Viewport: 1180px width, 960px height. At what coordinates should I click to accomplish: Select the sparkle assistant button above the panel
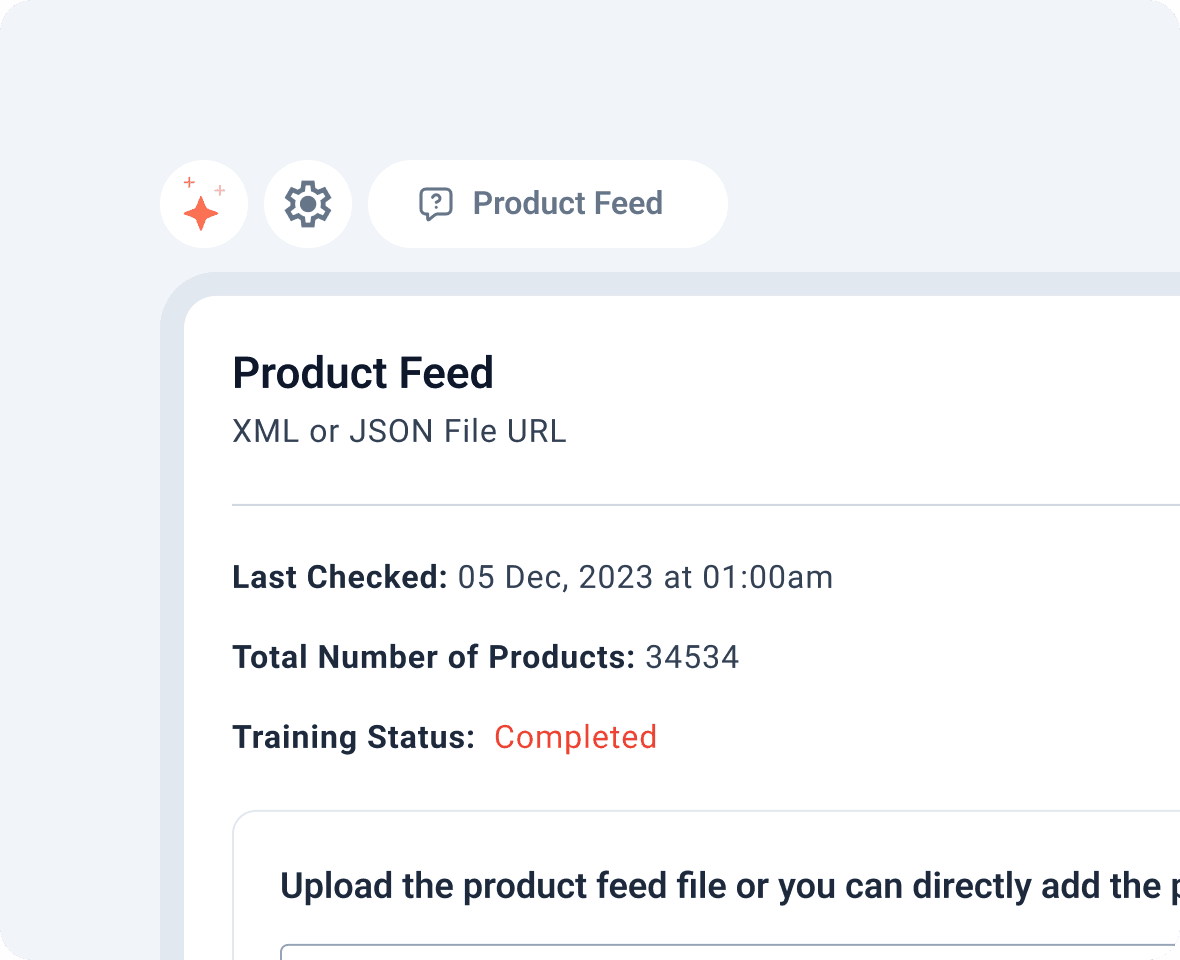[204, 204]
